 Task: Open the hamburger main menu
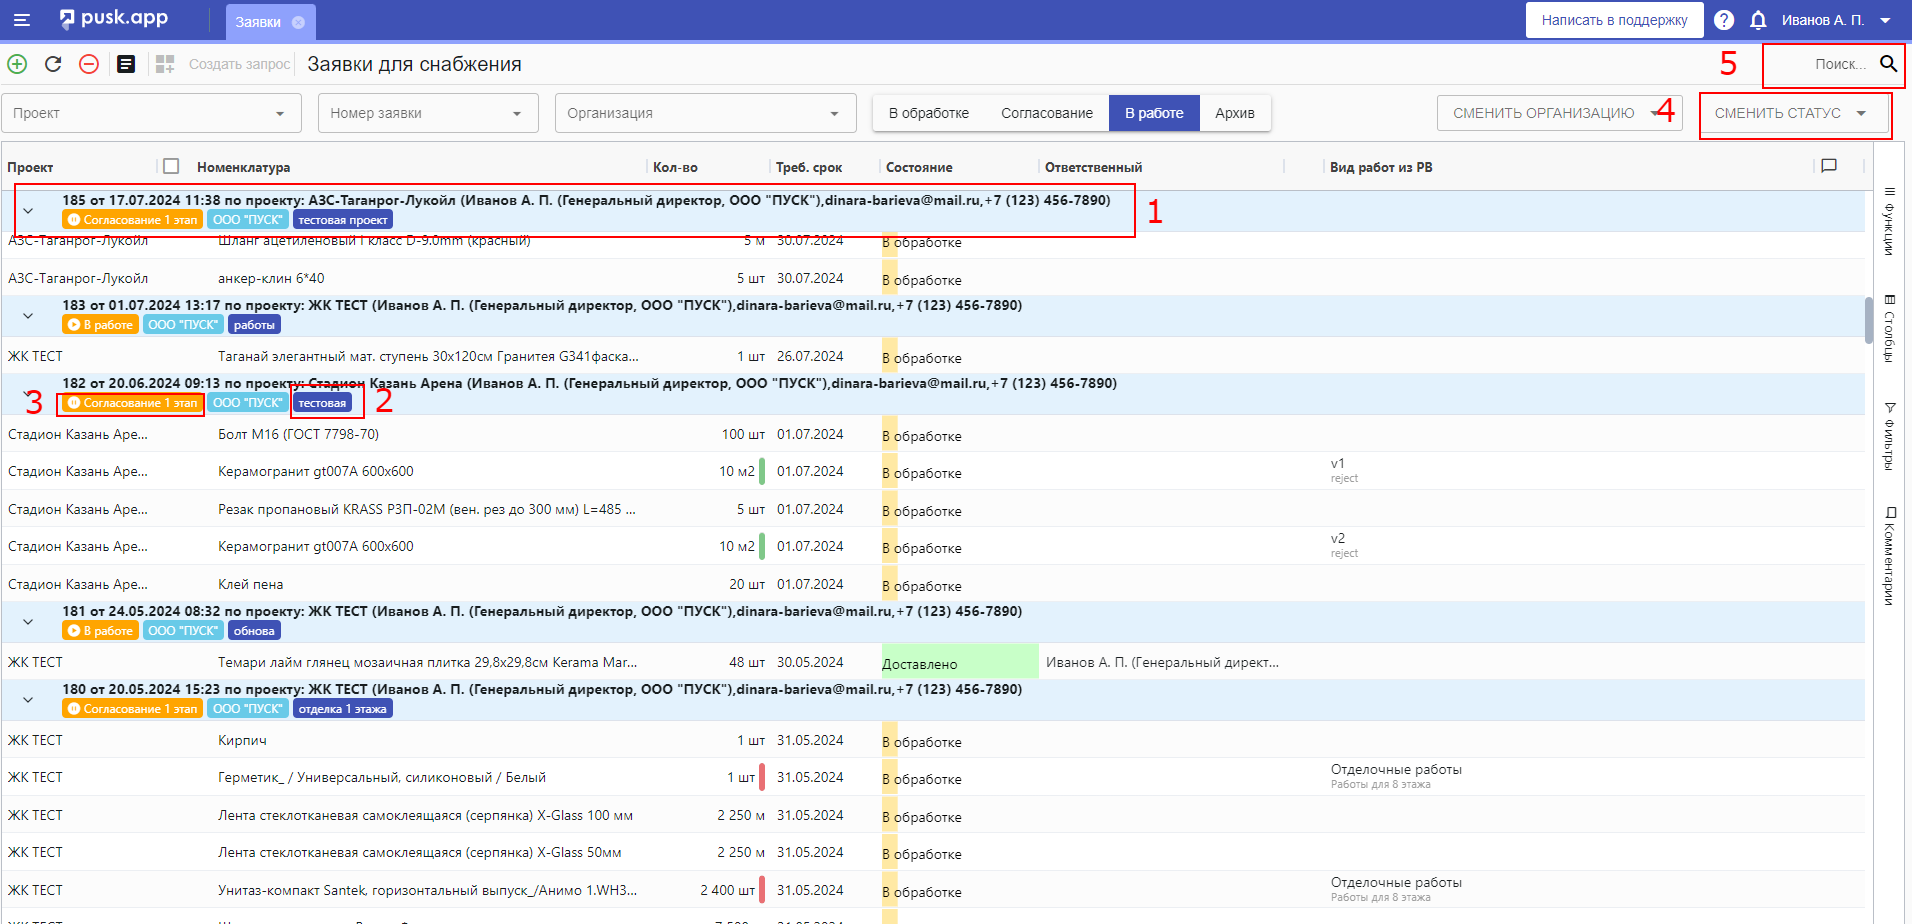click(x=21, y=20)
